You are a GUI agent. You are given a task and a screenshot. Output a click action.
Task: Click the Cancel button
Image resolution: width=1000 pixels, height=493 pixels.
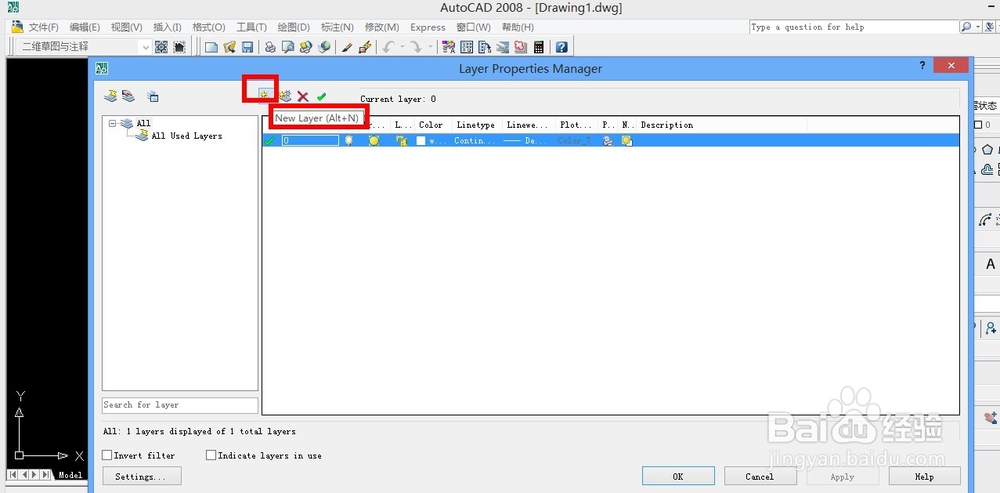pyautogui.click(x=760, y=476)
